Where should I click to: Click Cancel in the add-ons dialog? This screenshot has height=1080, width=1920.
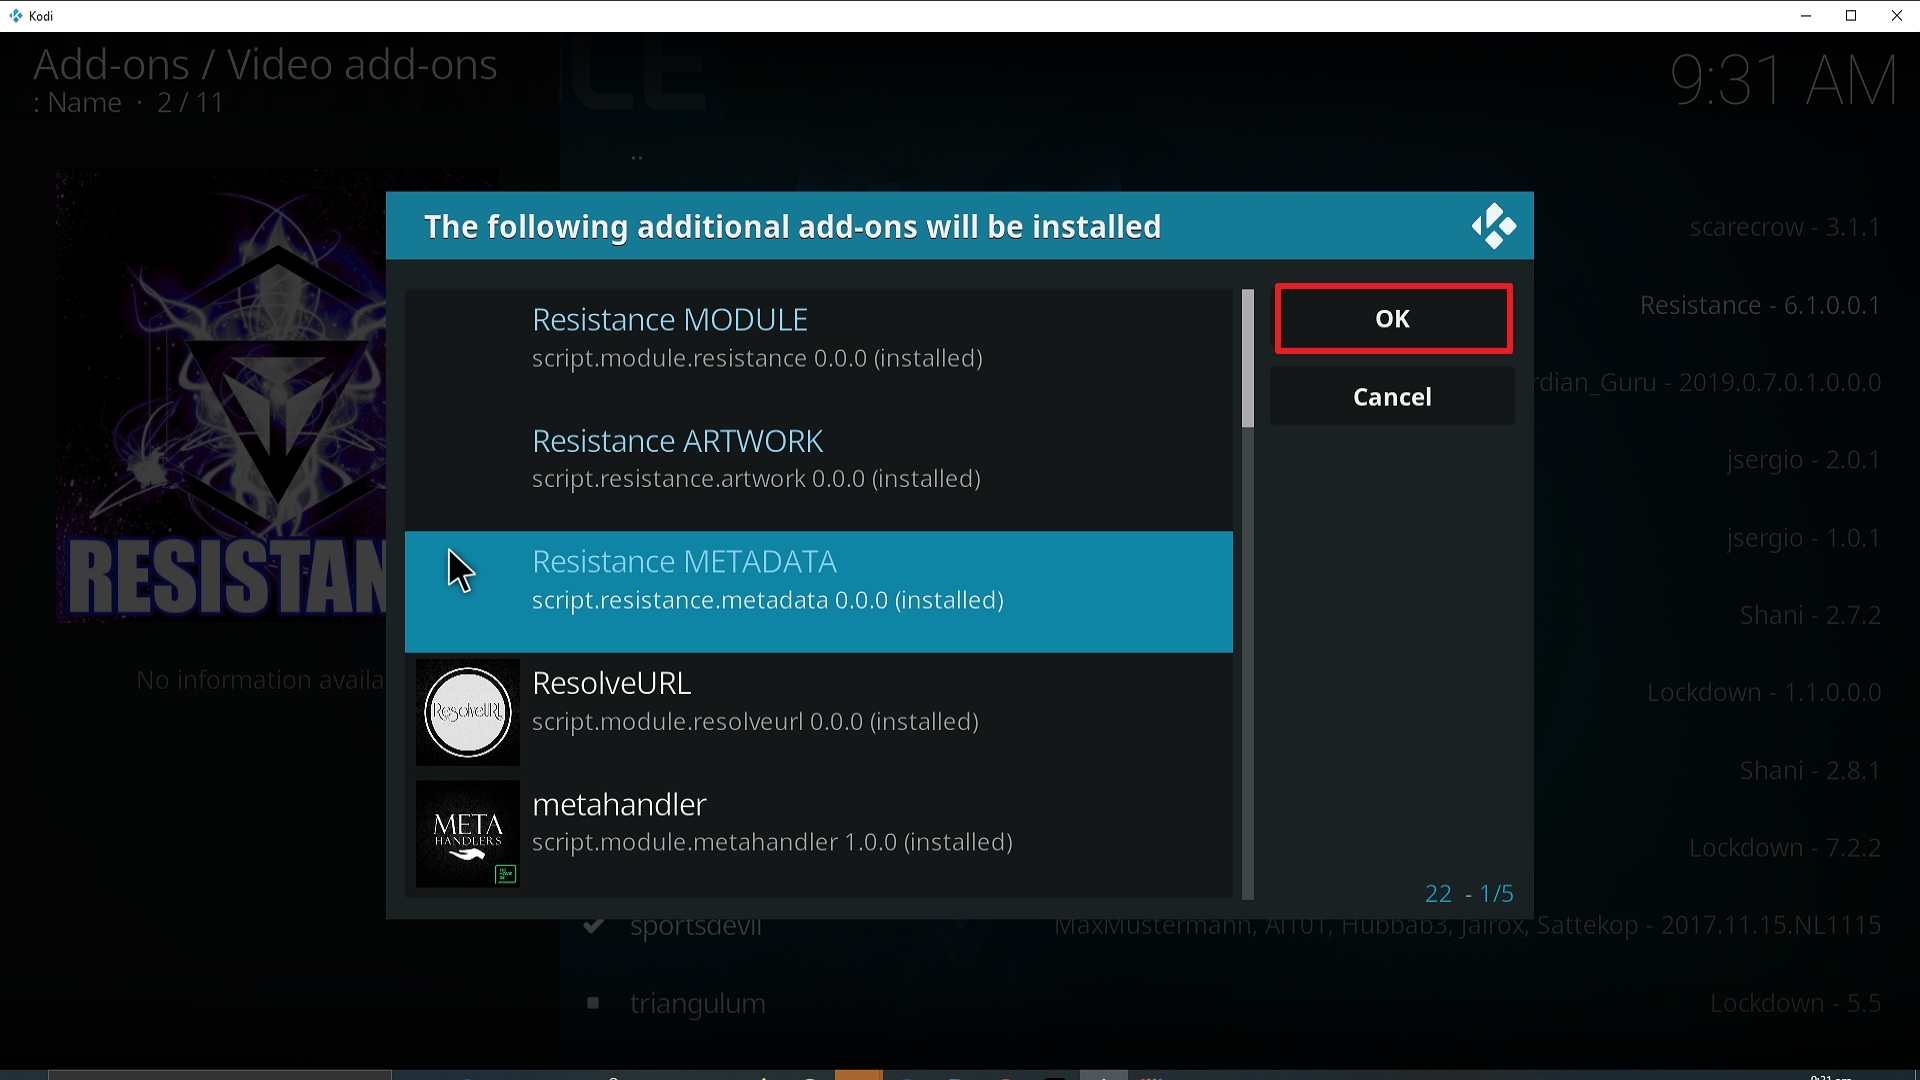(x=1393, y=397)
